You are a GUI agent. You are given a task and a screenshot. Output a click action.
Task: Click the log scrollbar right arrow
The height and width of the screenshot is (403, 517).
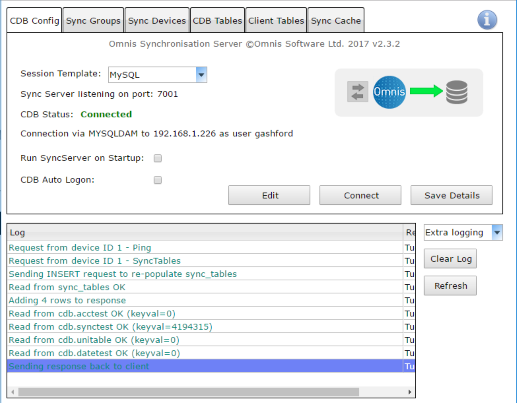pos(410,392)
